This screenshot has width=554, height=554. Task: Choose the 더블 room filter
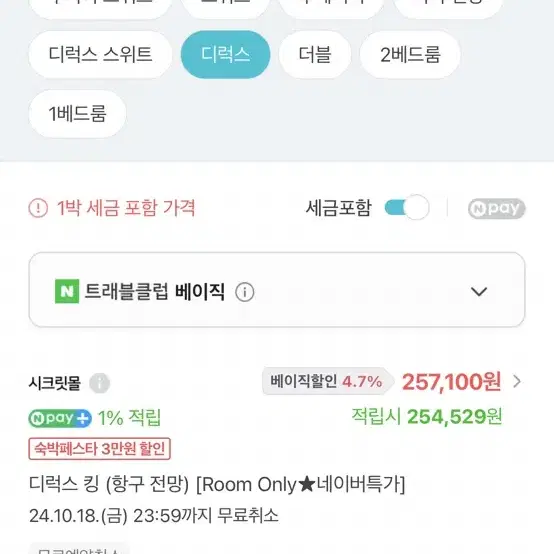tap(315, 54)
